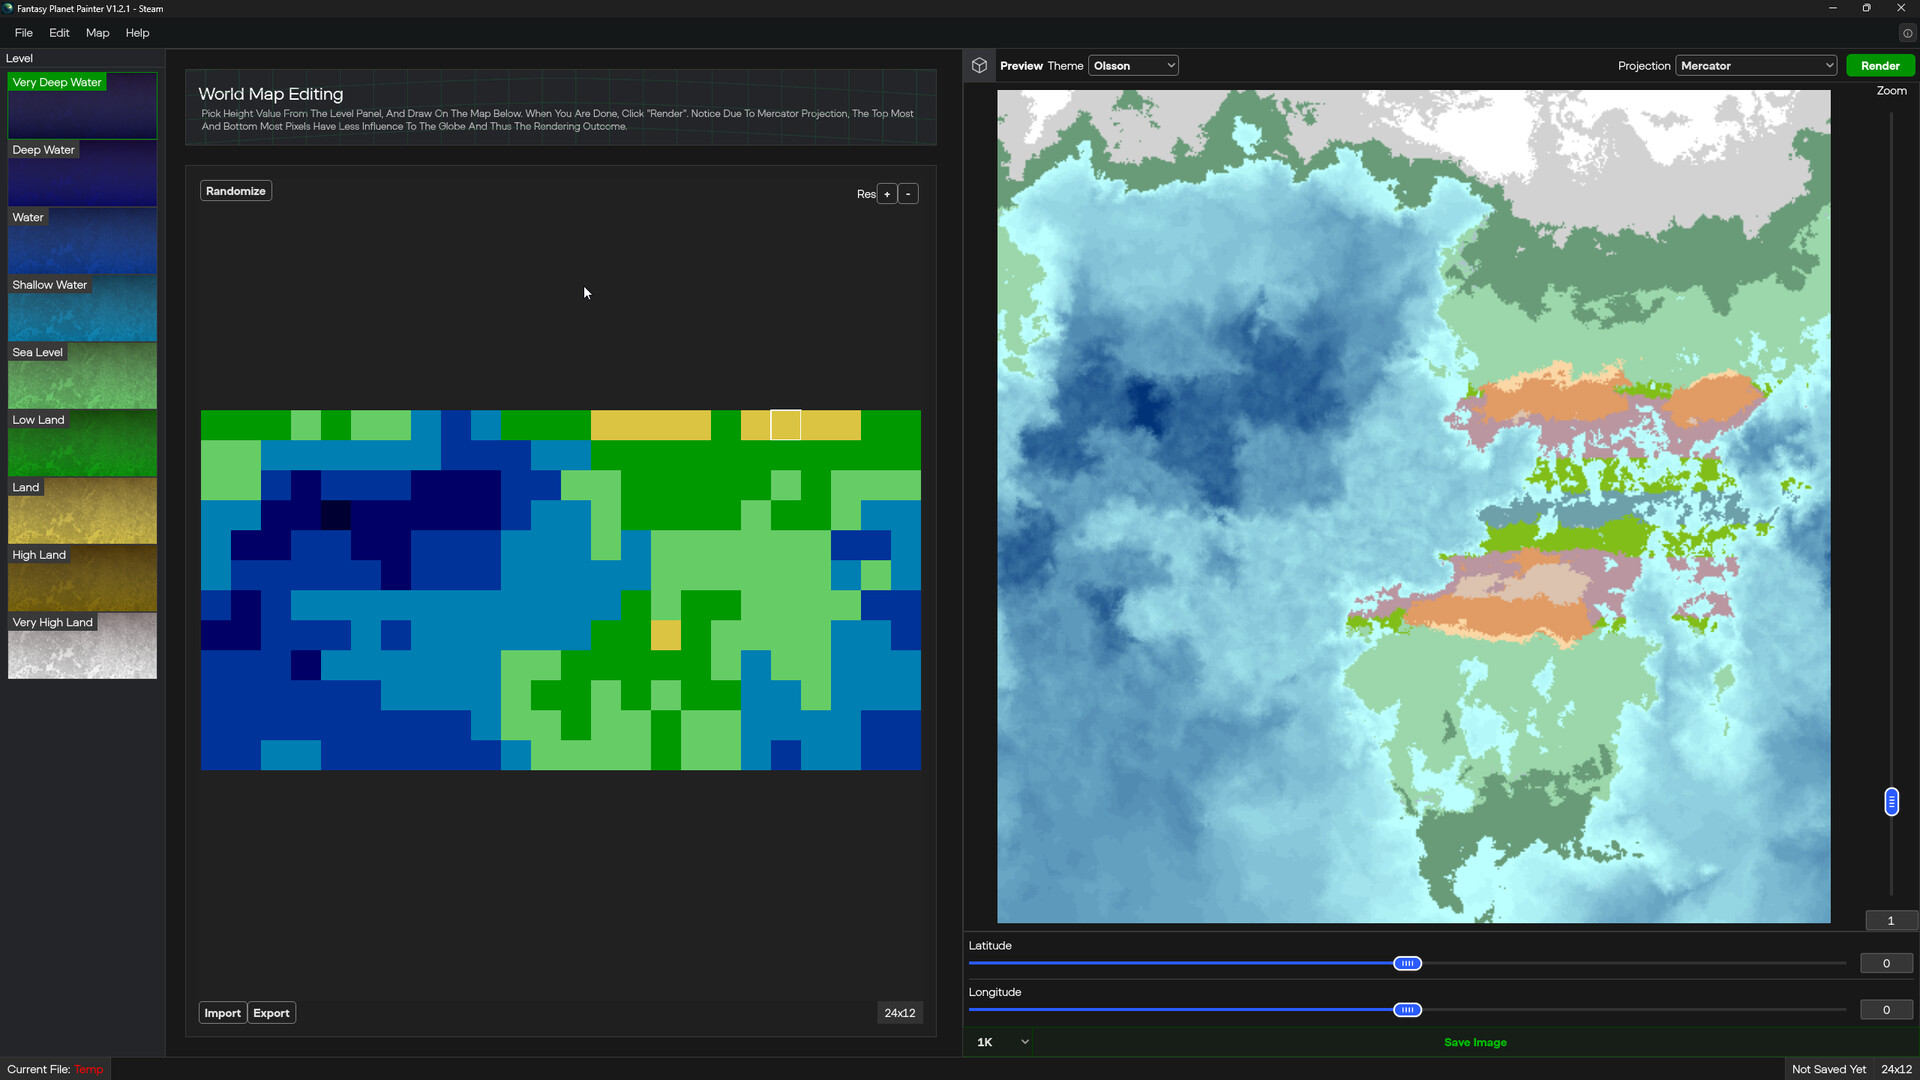Adjust the Latitude slider handle

coord(1407,963)
